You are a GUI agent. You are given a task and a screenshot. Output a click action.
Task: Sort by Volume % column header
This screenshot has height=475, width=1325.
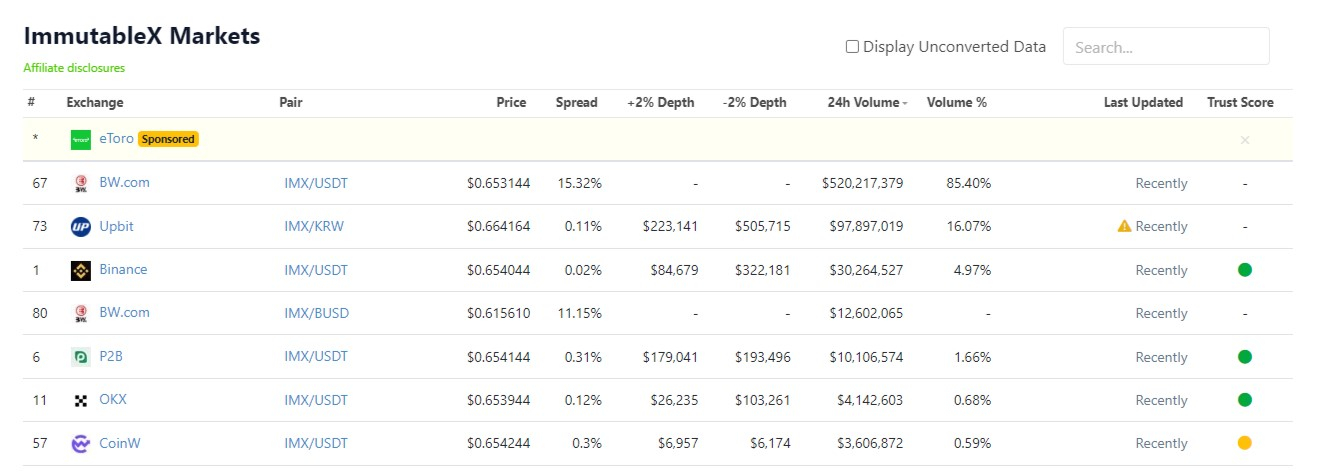[x=957, y=102]
